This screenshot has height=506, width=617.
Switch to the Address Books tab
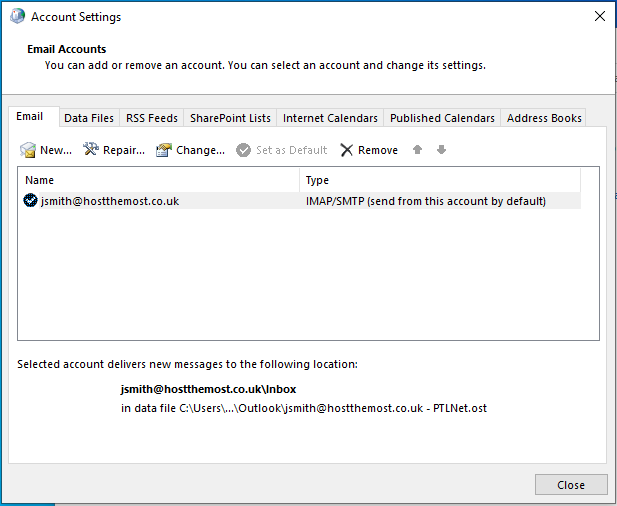(544, 118)
